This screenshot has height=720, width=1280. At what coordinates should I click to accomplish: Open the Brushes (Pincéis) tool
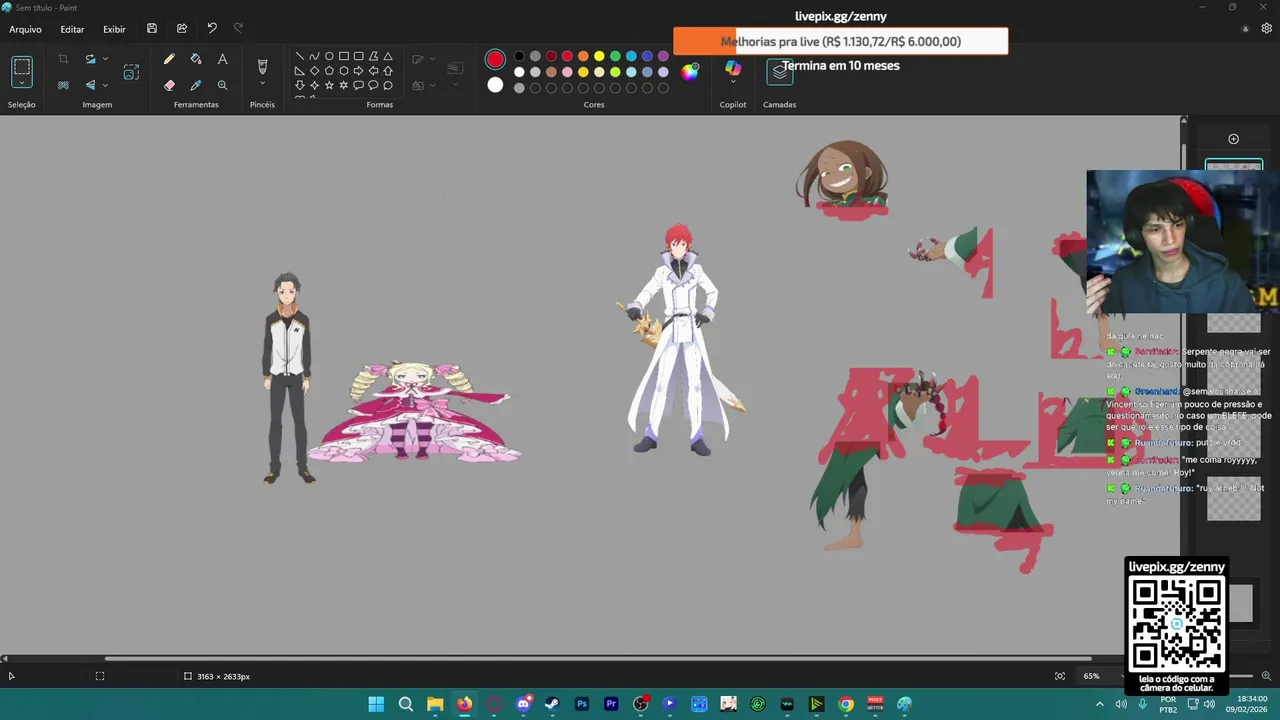262,66
